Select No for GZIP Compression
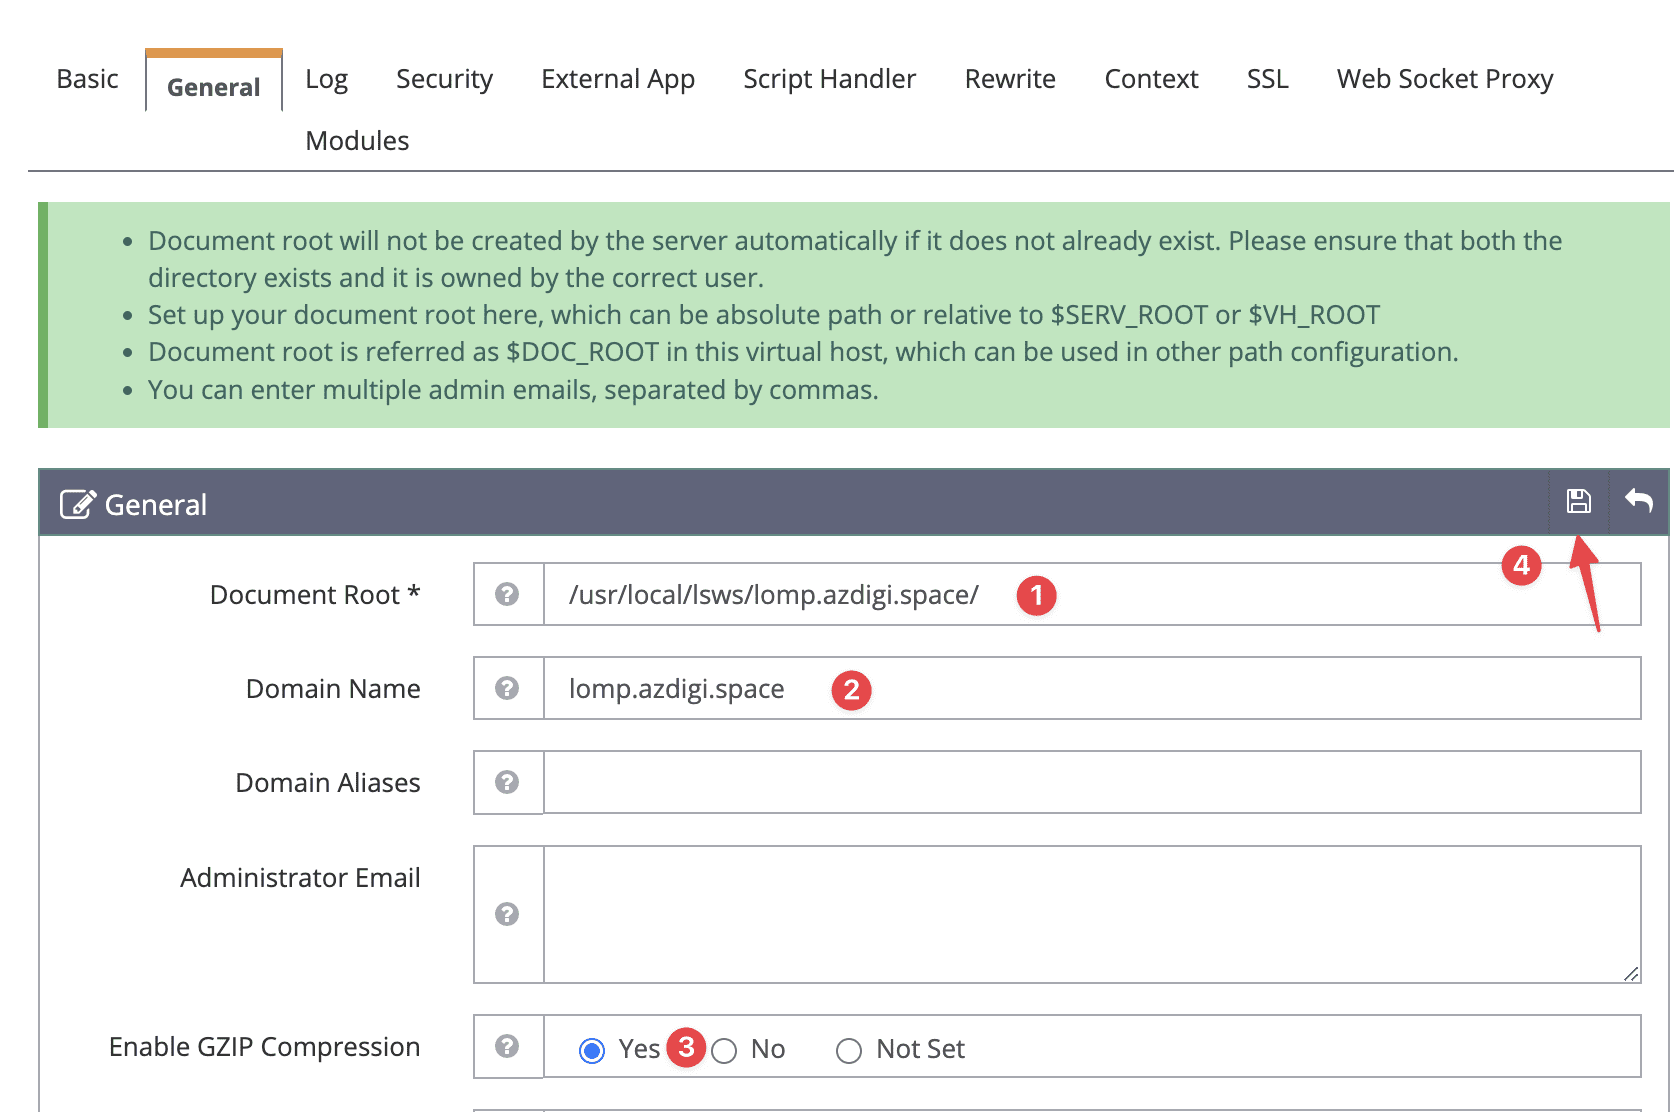This screenshot has height=1112, width=1674. pos(725,1051)
